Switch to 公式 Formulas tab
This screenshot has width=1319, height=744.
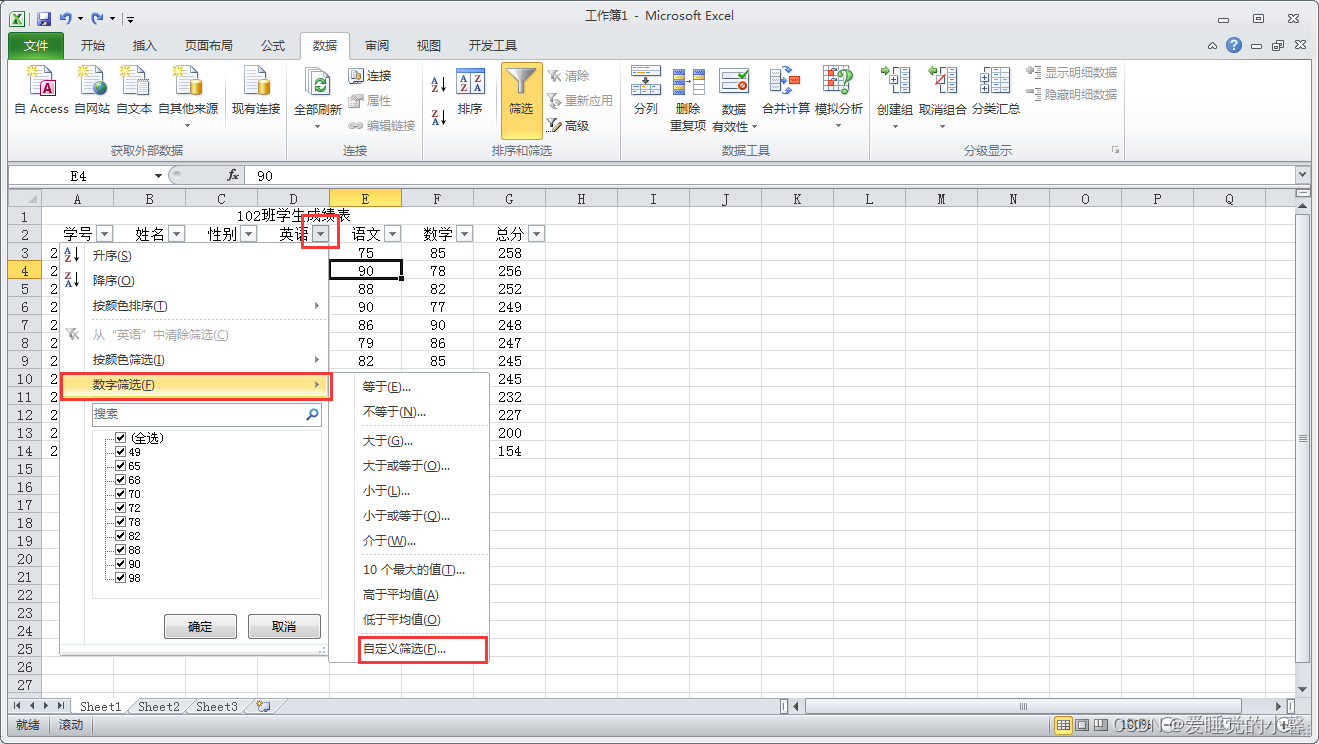273,45
